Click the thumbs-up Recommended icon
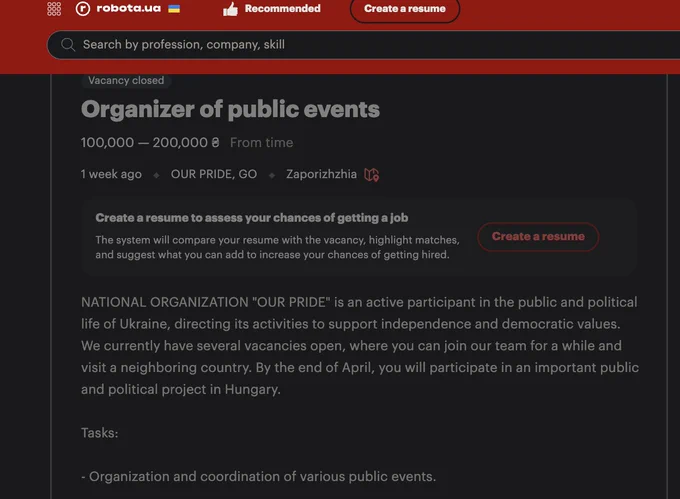 (x=230, y=9)
